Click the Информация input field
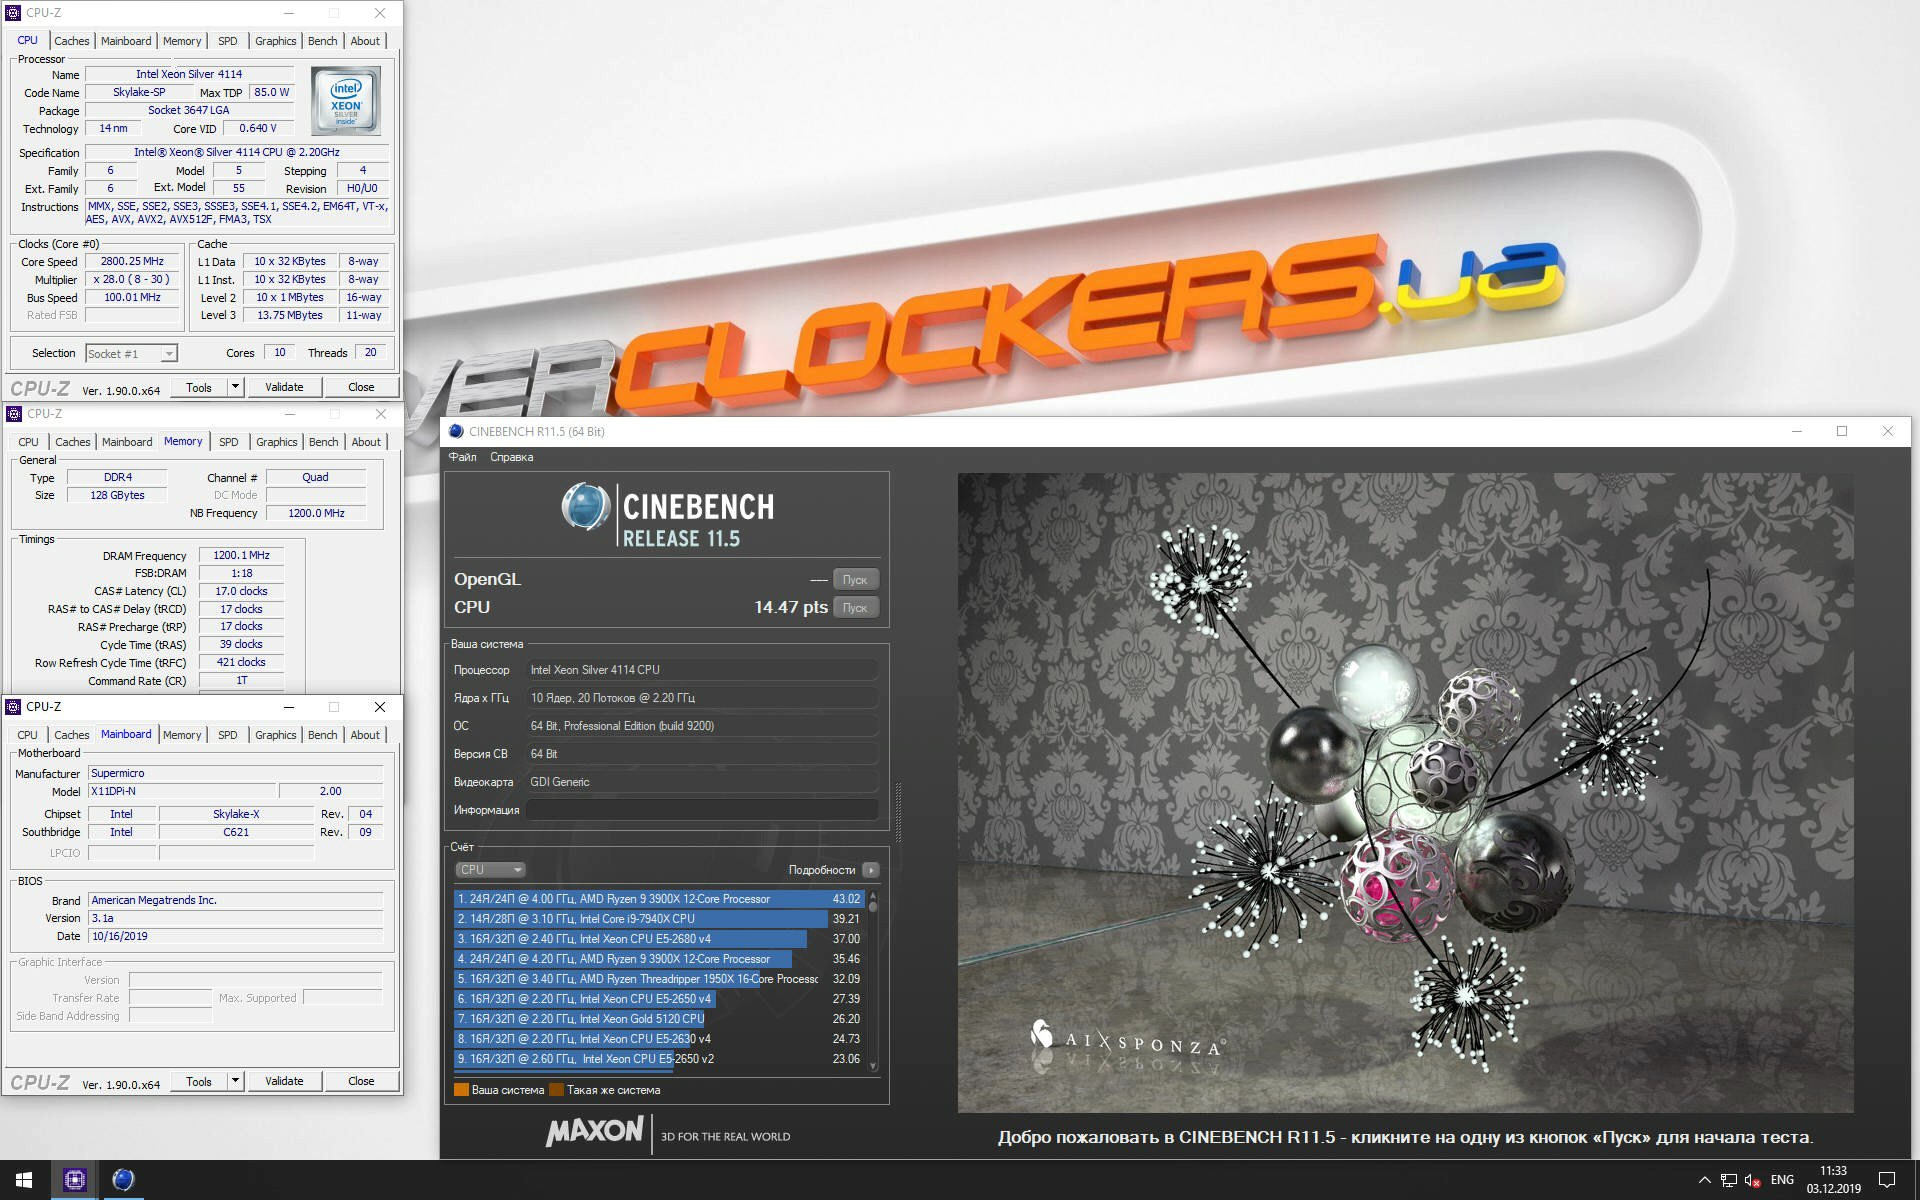The height and width of the screenshot is (1200, 1920). [702, 810]
